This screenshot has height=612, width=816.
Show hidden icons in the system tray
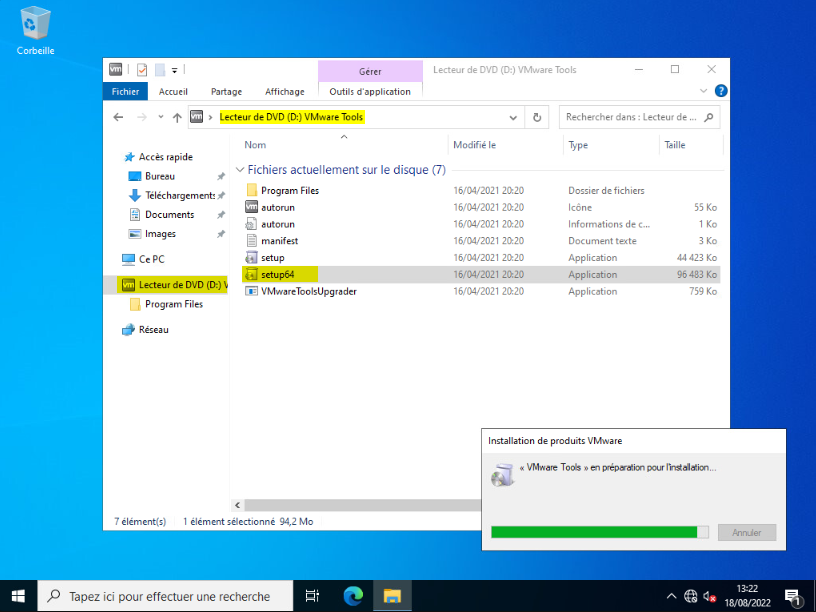click(x=671, y=596)
